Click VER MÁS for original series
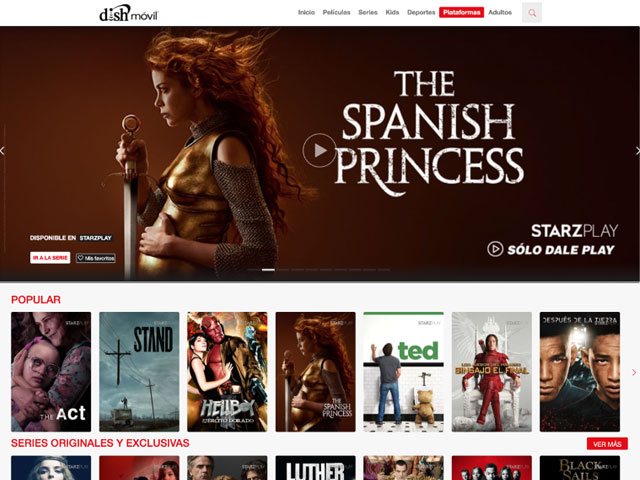The image size is (640, 480). tap(607, 444)
